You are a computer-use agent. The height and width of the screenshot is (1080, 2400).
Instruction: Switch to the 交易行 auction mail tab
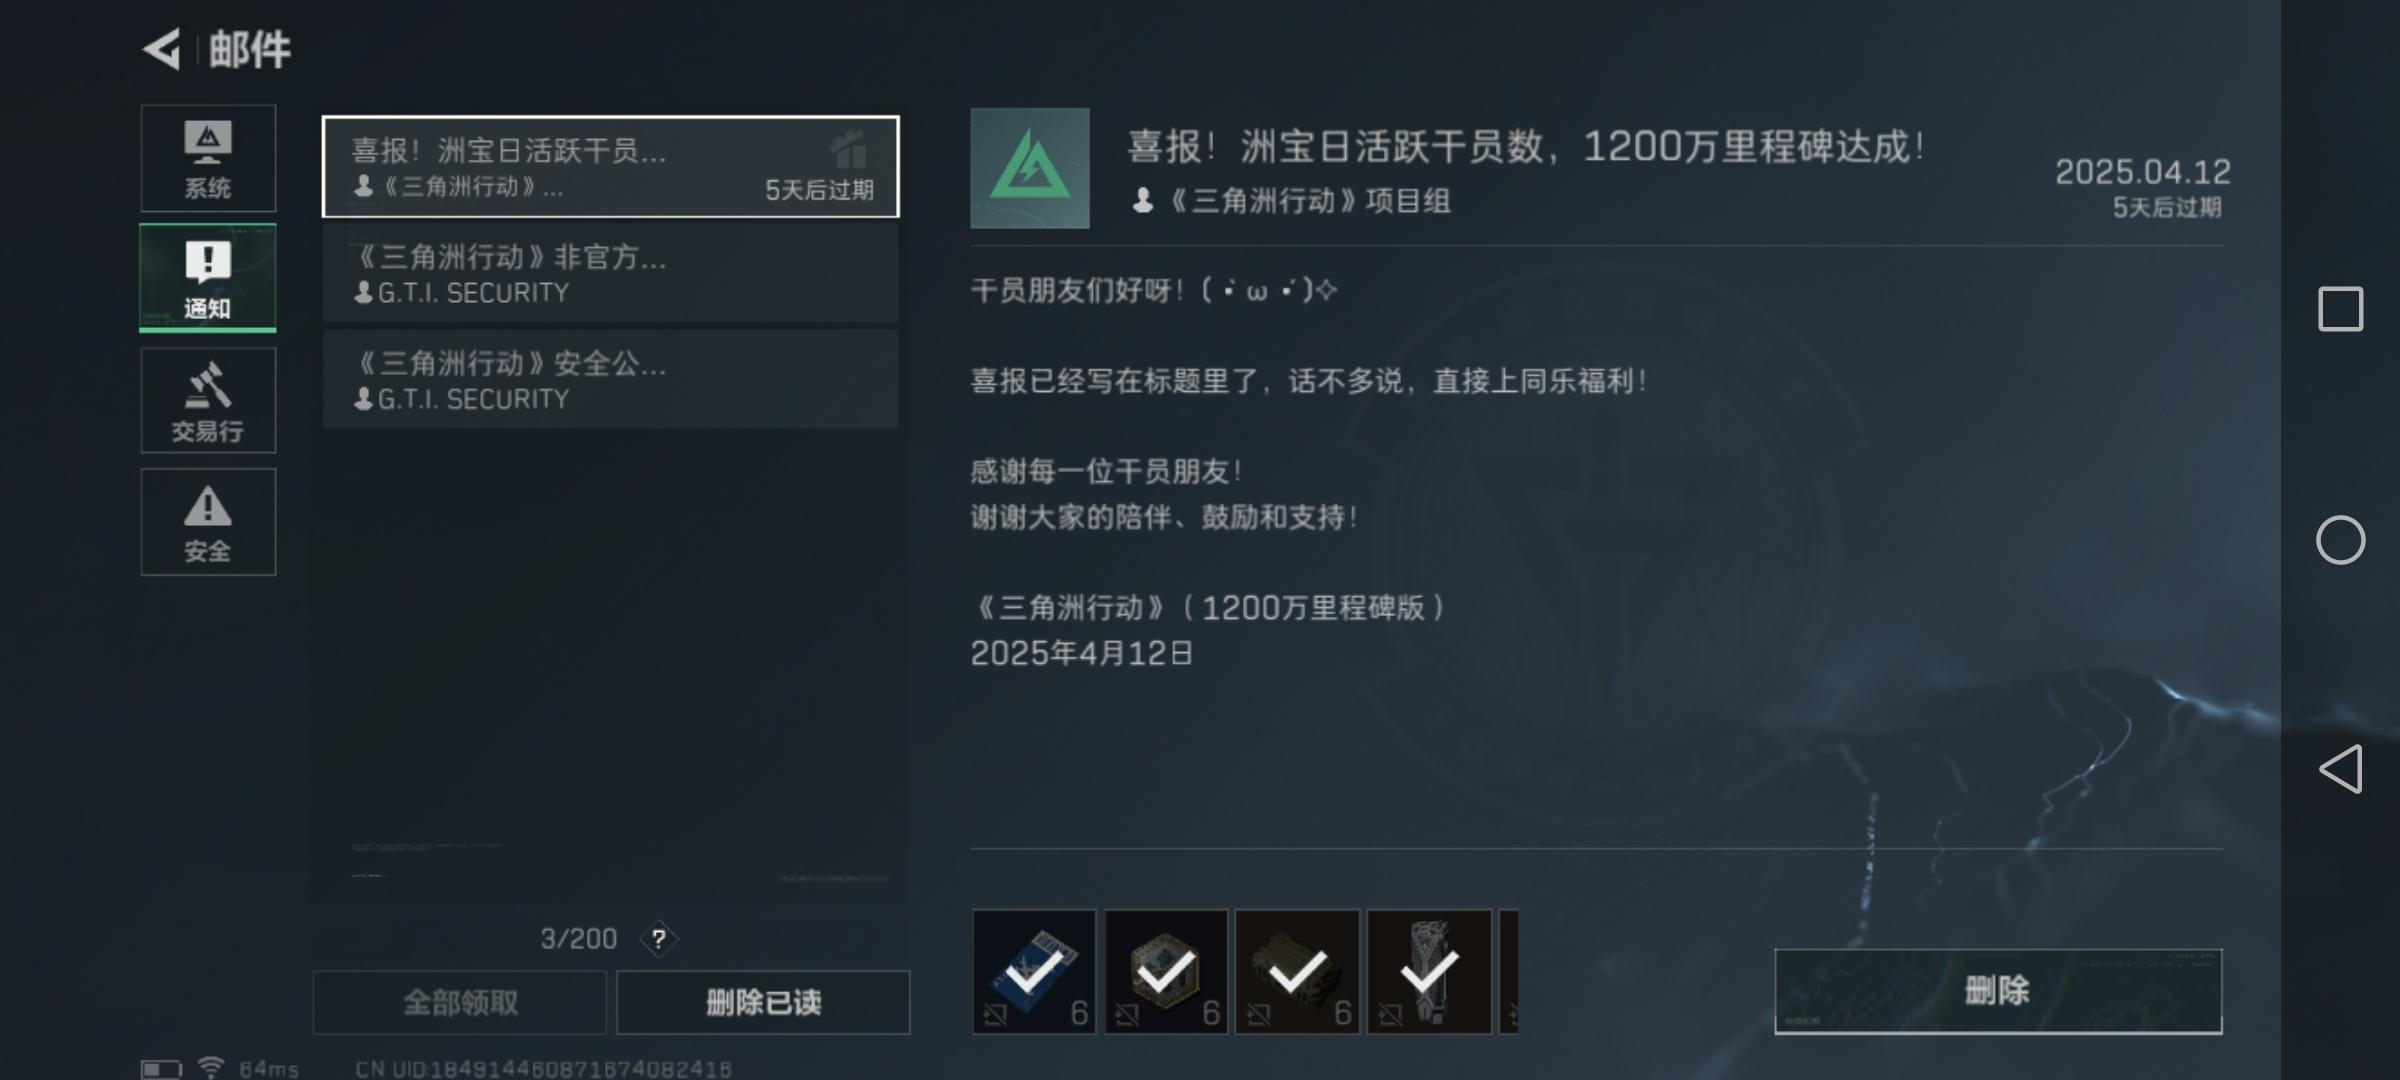coord(208,400)
